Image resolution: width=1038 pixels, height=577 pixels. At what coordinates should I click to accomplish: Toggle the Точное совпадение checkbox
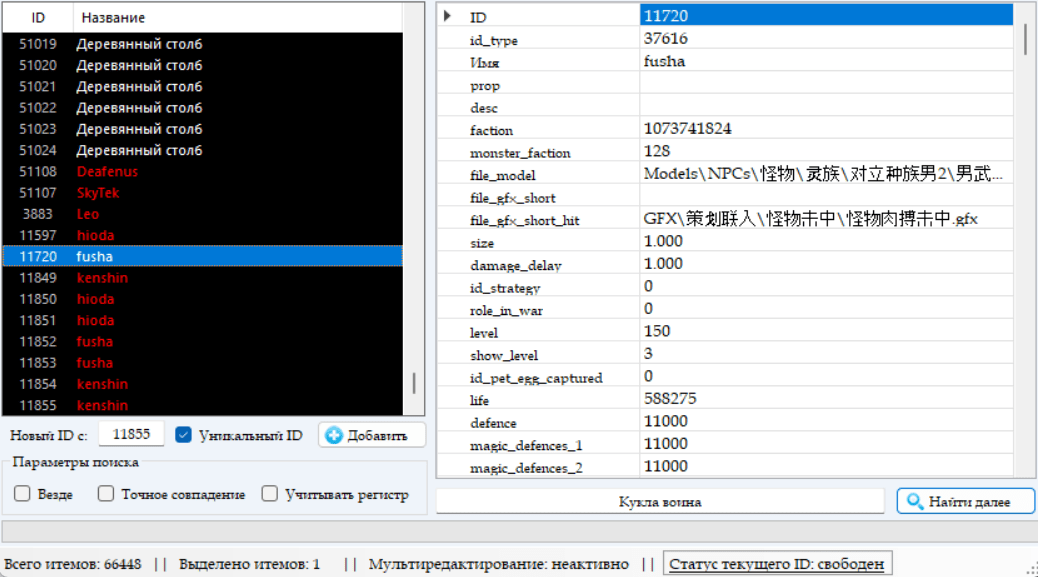(x=105, y=493)
